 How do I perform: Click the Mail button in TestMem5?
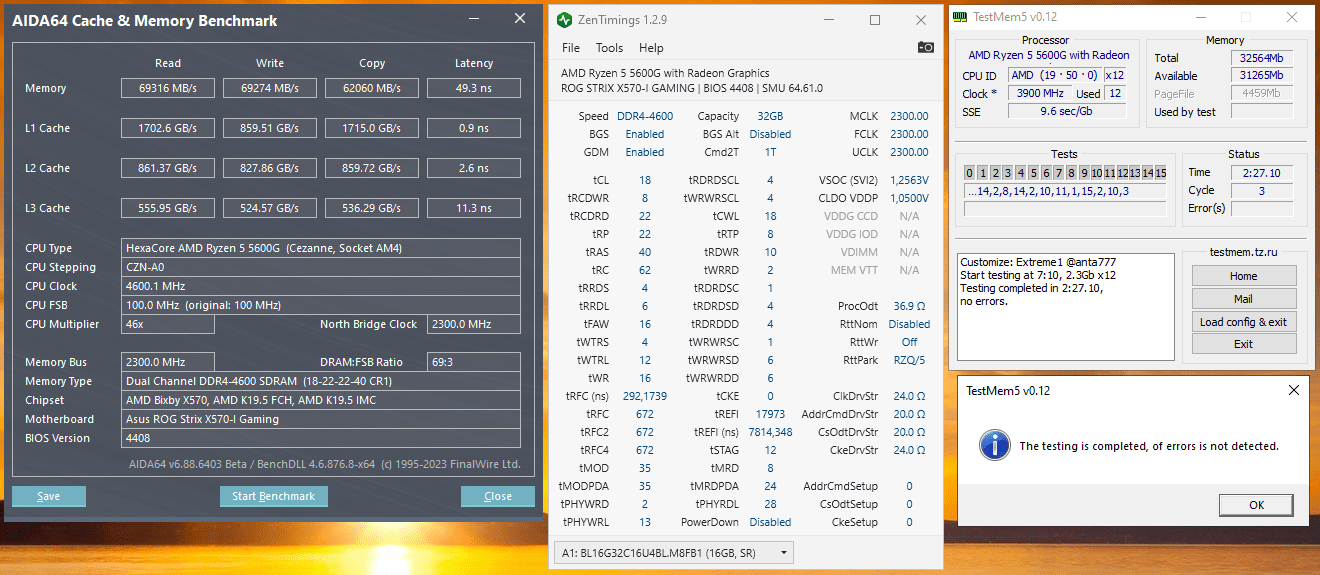pyautogui.click(x=1244, y=299)
